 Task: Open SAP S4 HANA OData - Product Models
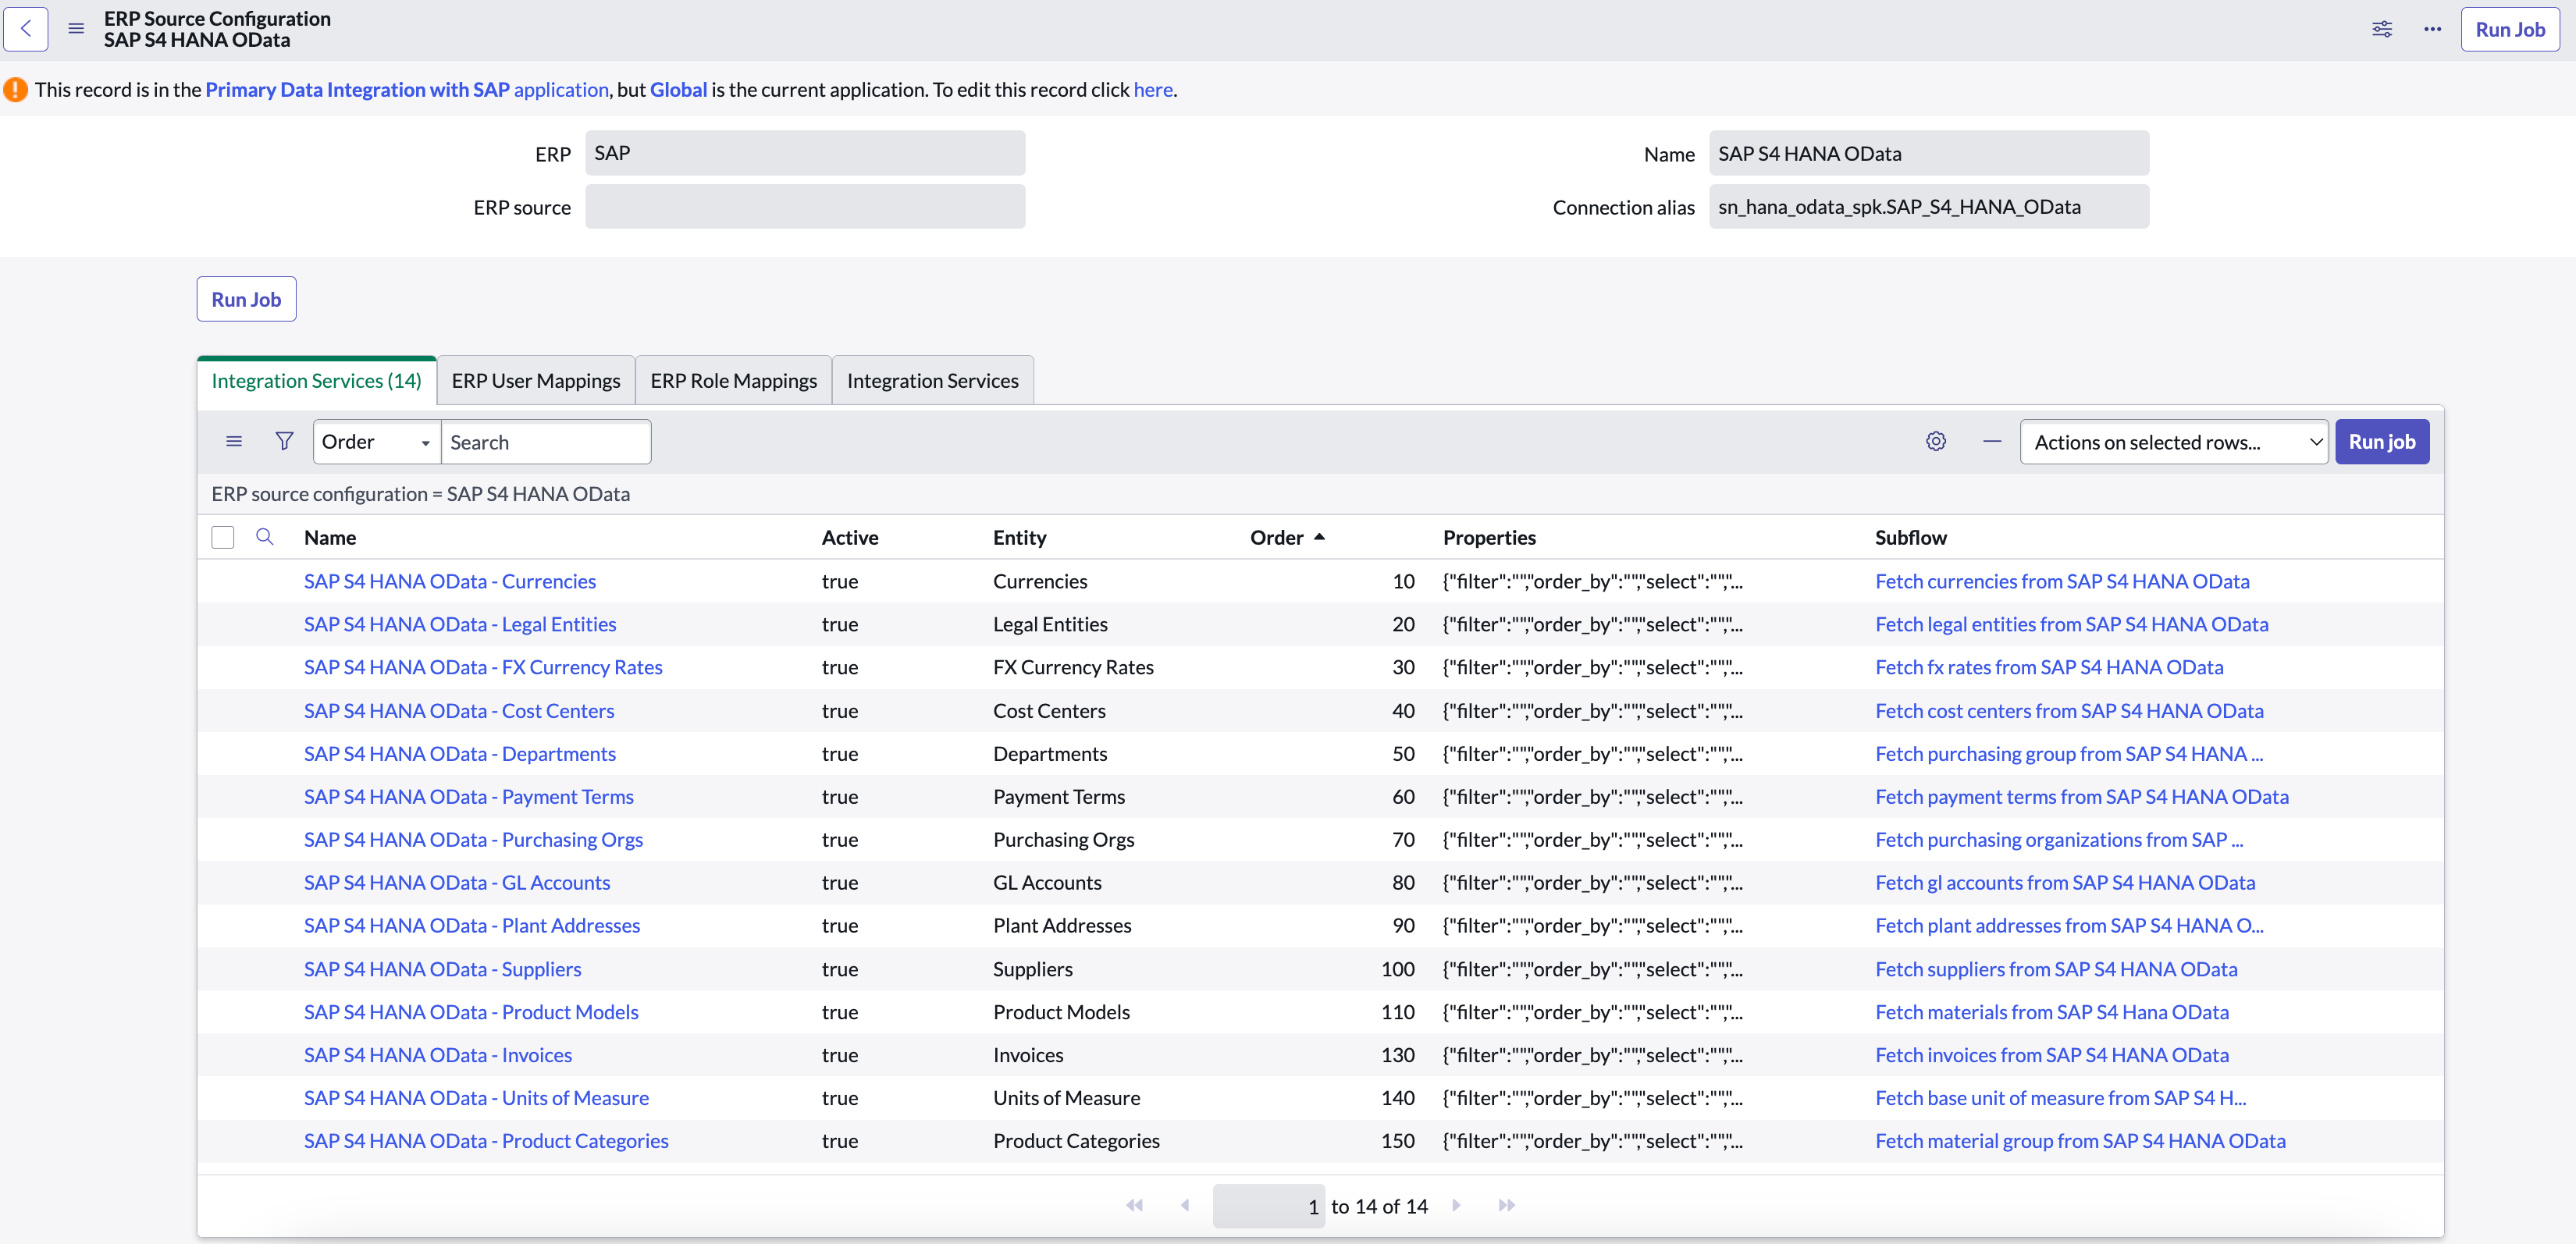click(x=471, y=1012)
